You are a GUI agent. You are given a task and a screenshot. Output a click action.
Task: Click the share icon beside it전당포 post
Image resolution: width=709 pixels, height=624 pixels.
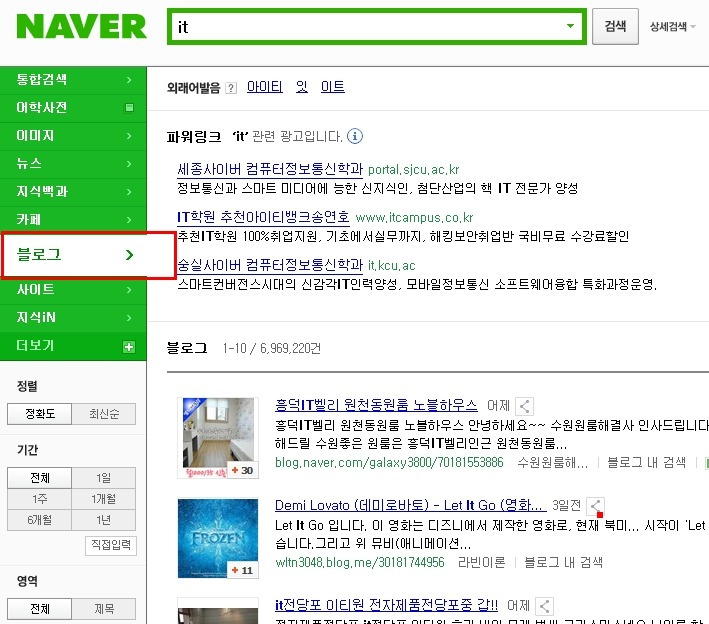pos(544,606)
